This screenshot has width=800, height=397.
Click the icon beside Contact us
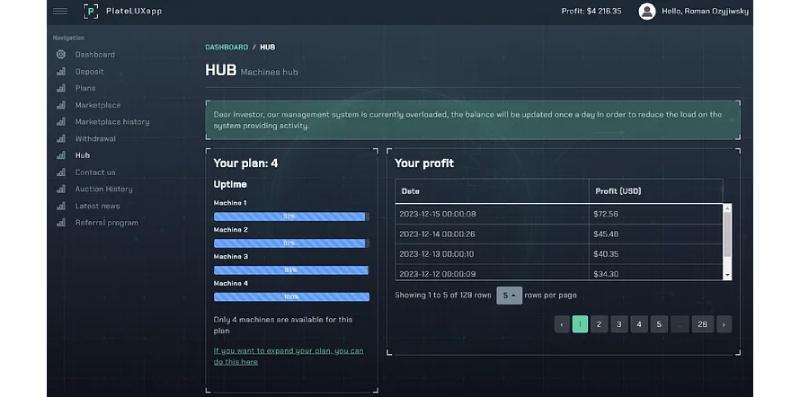(x=61, y=172)
